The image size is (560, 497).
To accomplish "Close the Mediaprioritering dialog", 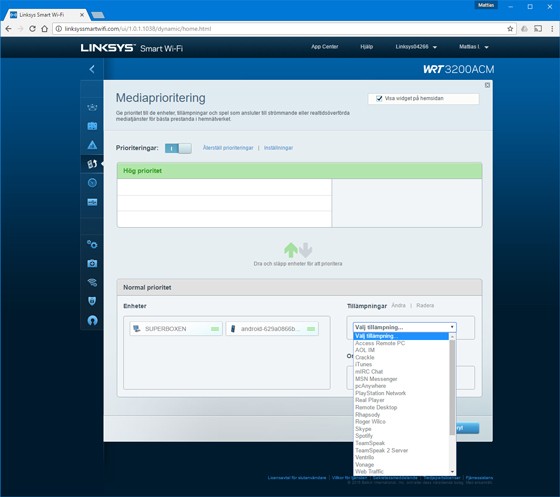I will coord(487,85).
